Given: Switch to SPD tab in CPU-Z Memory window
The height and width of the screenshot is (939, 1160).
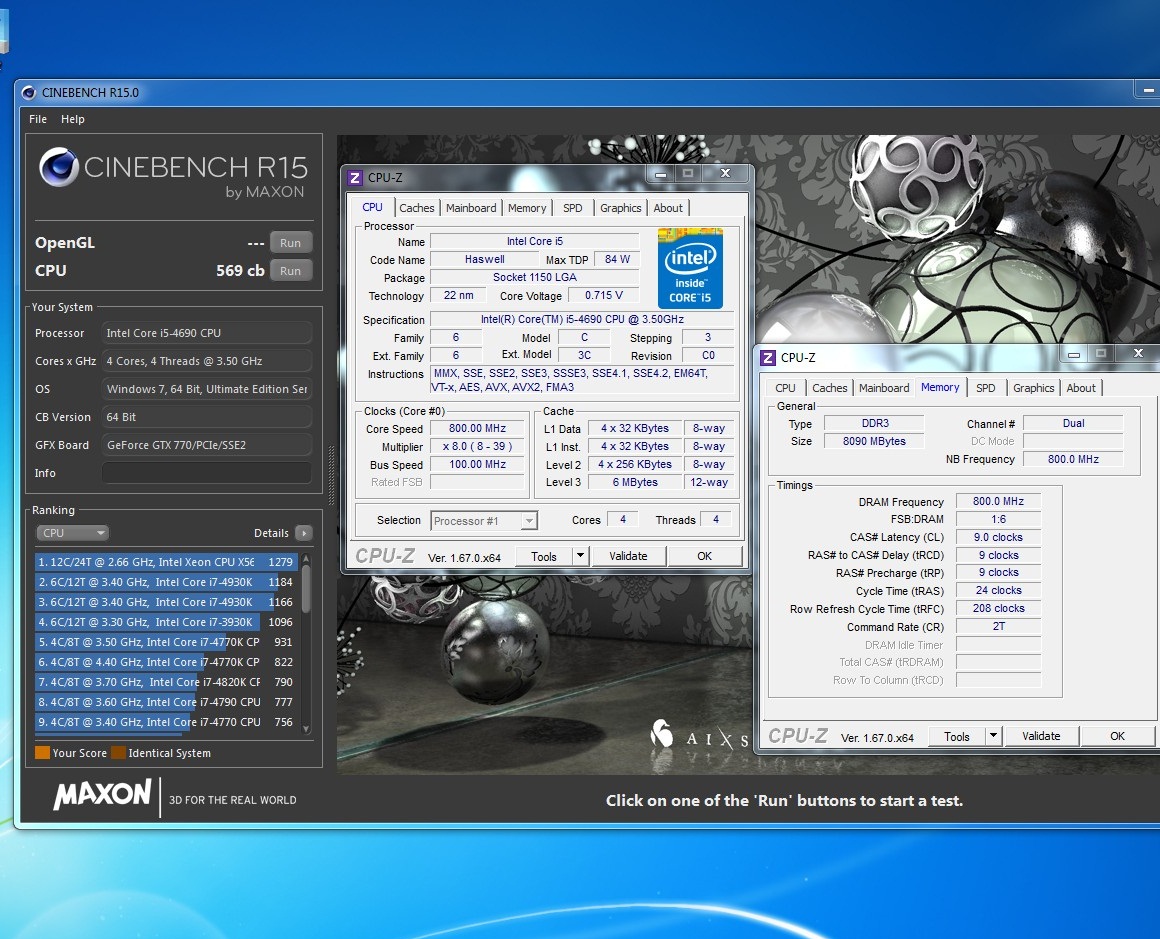Looking at the screenshot, I should point(985,388).
